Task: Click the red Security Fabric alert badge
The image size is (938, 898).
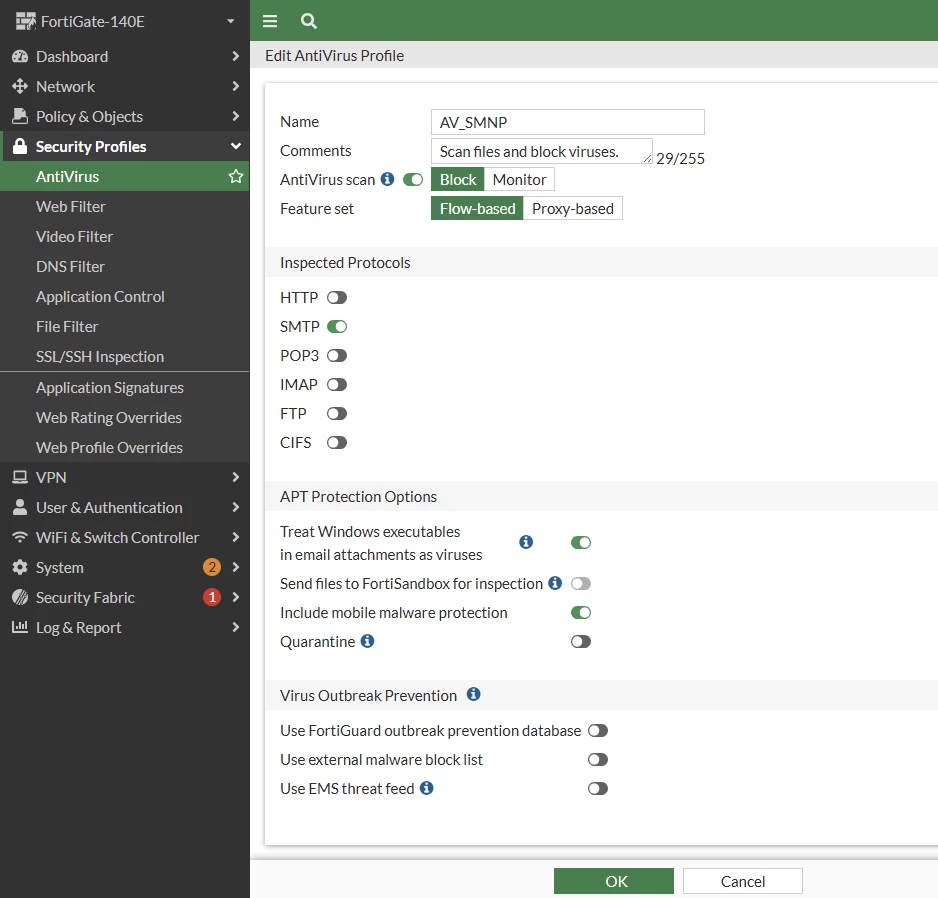Action: [212, 596]
